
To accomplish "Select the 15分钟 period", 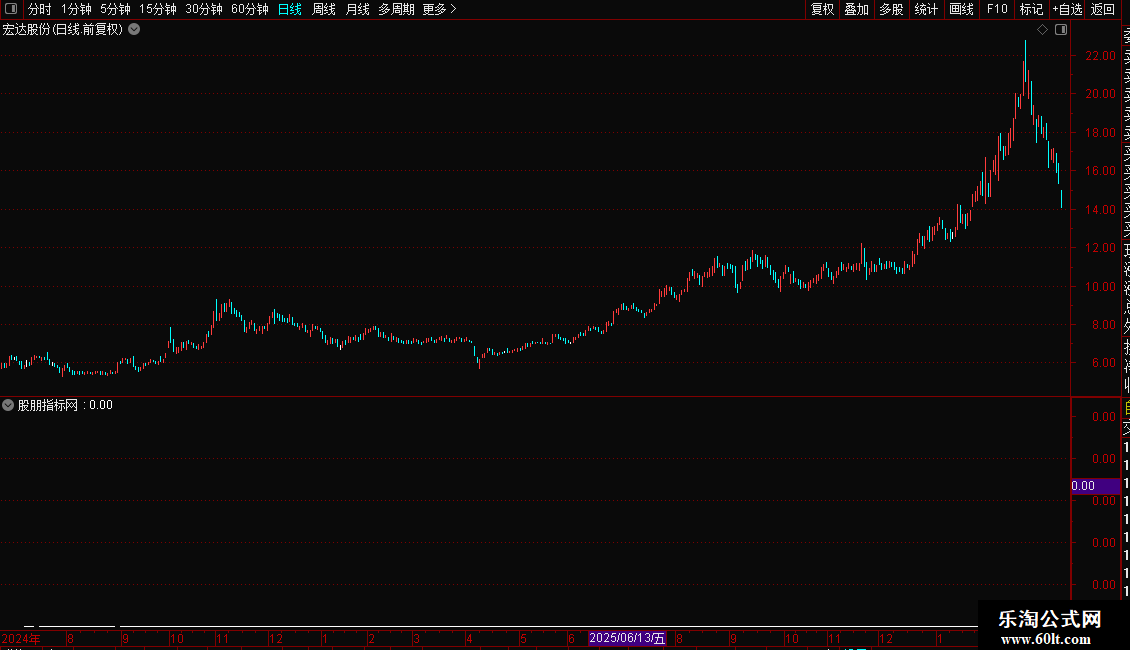I will point(158,9).
